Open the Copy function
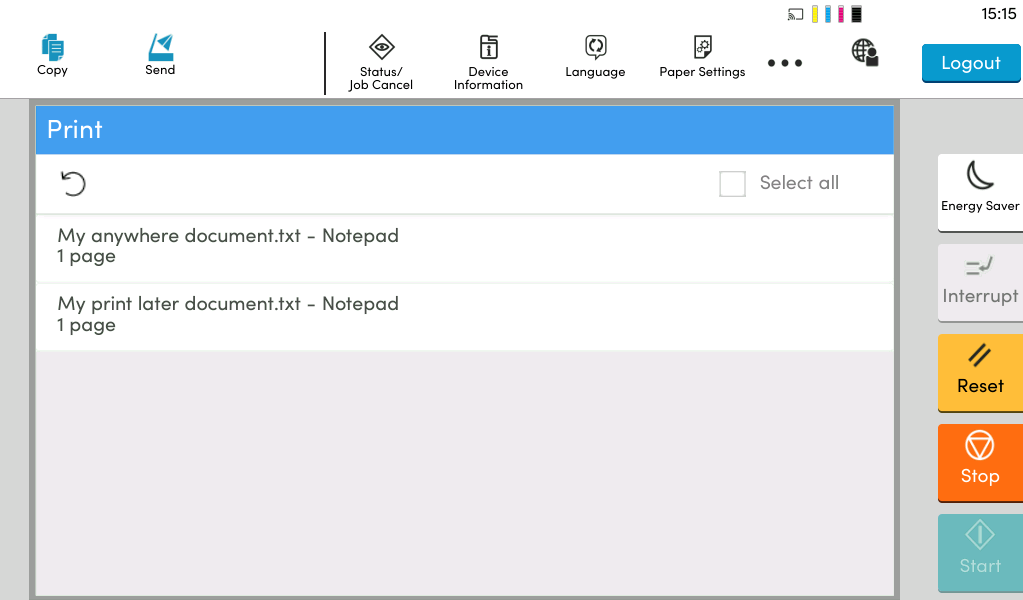The width and height of the screenshot is (1023, 600). (52, 55)
